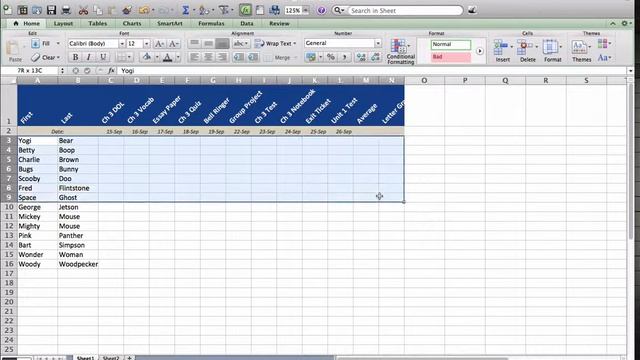Click the Print icon in toolbar
This screenshot has width=640, height=360.
[66, 10]
